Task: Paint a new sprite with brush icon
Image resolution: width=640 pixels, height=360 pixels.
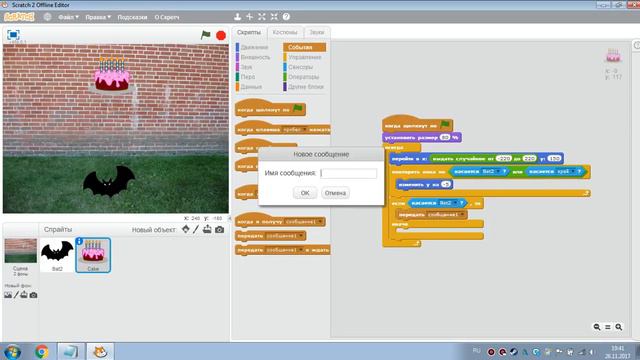Action: point(196,229)
